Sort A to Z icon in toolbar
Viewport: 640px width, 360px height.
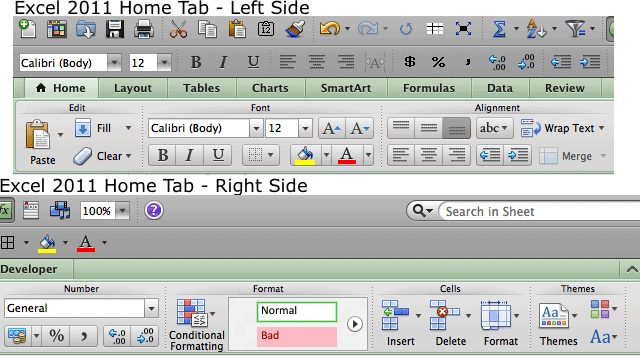pos(536,29)
